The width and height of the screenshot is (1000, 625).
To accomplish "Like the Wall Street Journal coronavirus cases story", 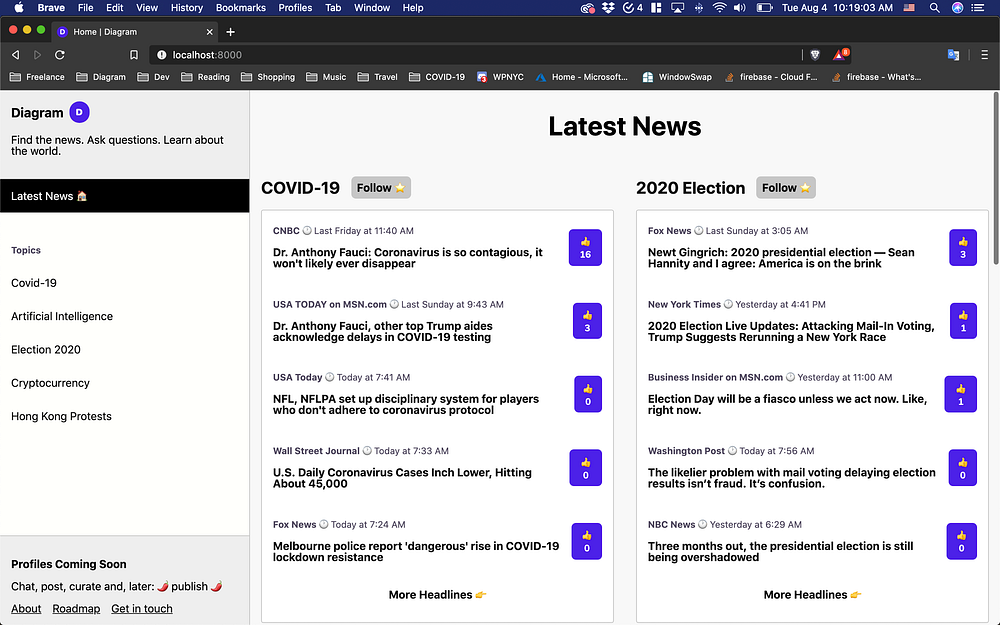I will pyautogui.click(x=585, y=468).
